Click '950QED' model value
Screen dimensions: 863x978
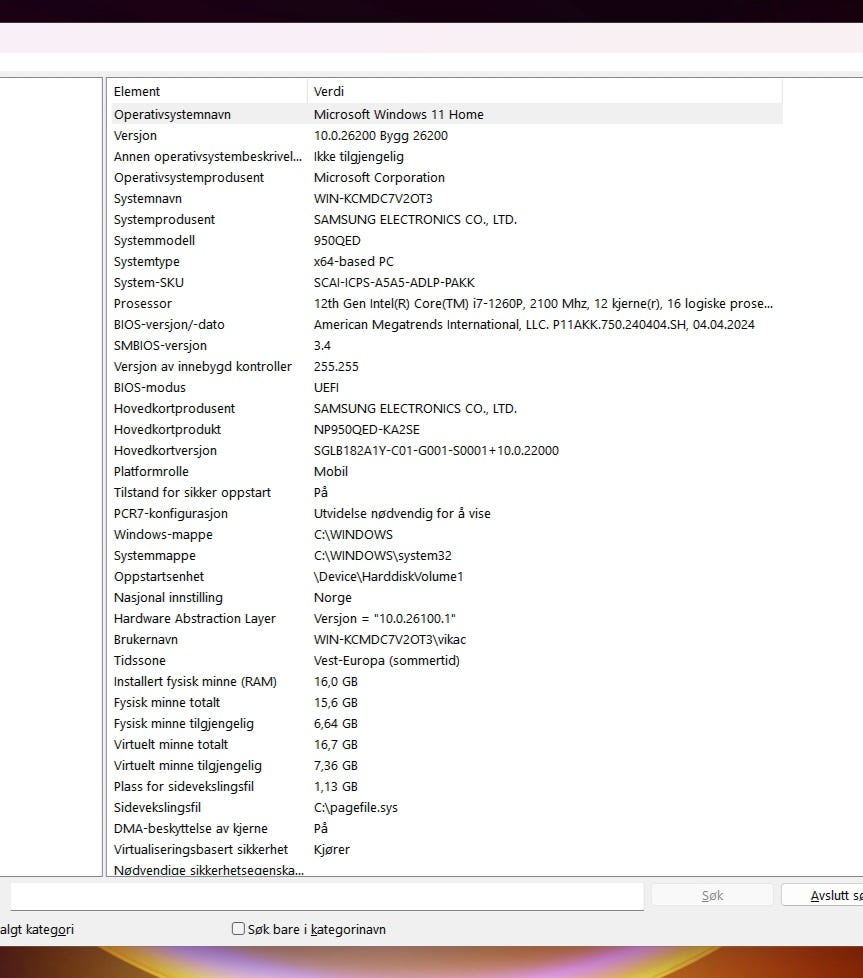(x=337, y=240)
